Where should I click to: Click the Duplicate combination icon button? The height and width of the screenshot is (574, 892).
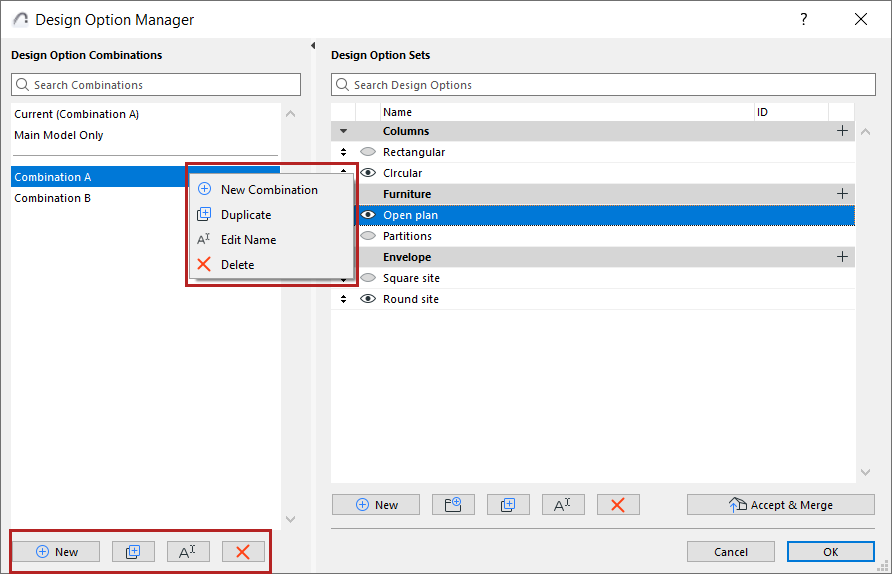pos(133,551)
